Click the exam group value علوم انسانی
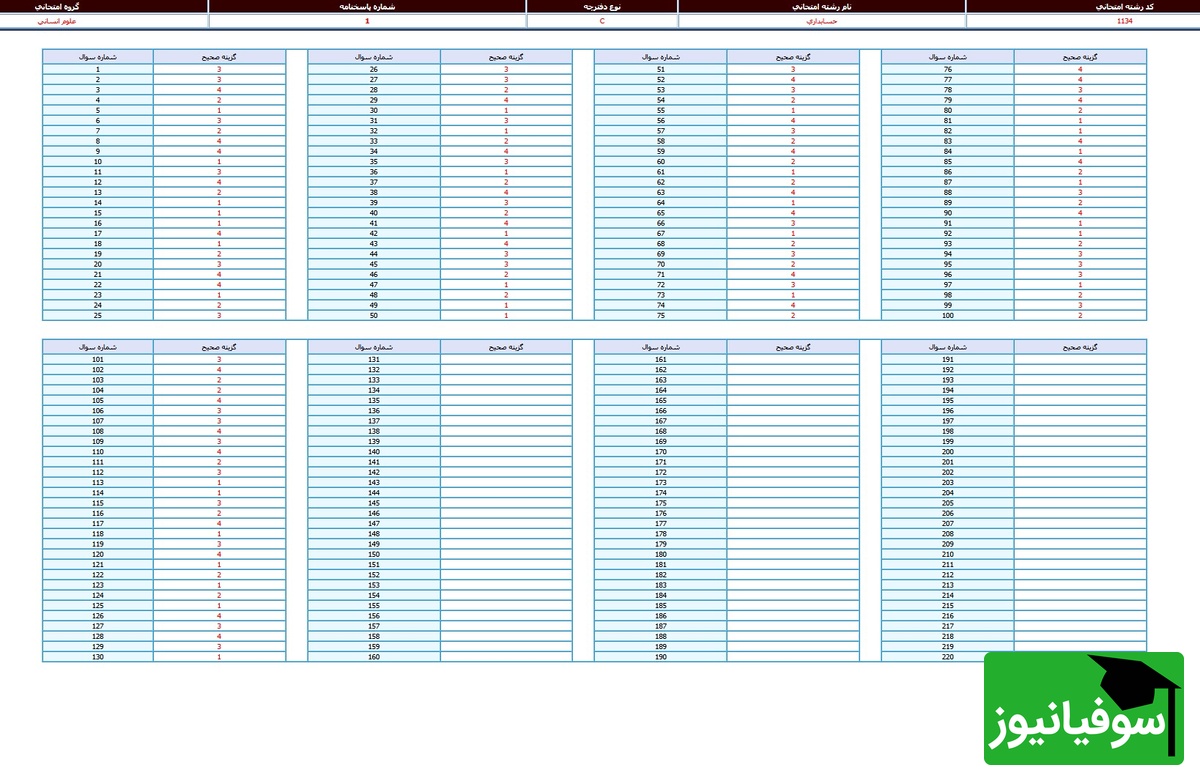 [104, 21]
